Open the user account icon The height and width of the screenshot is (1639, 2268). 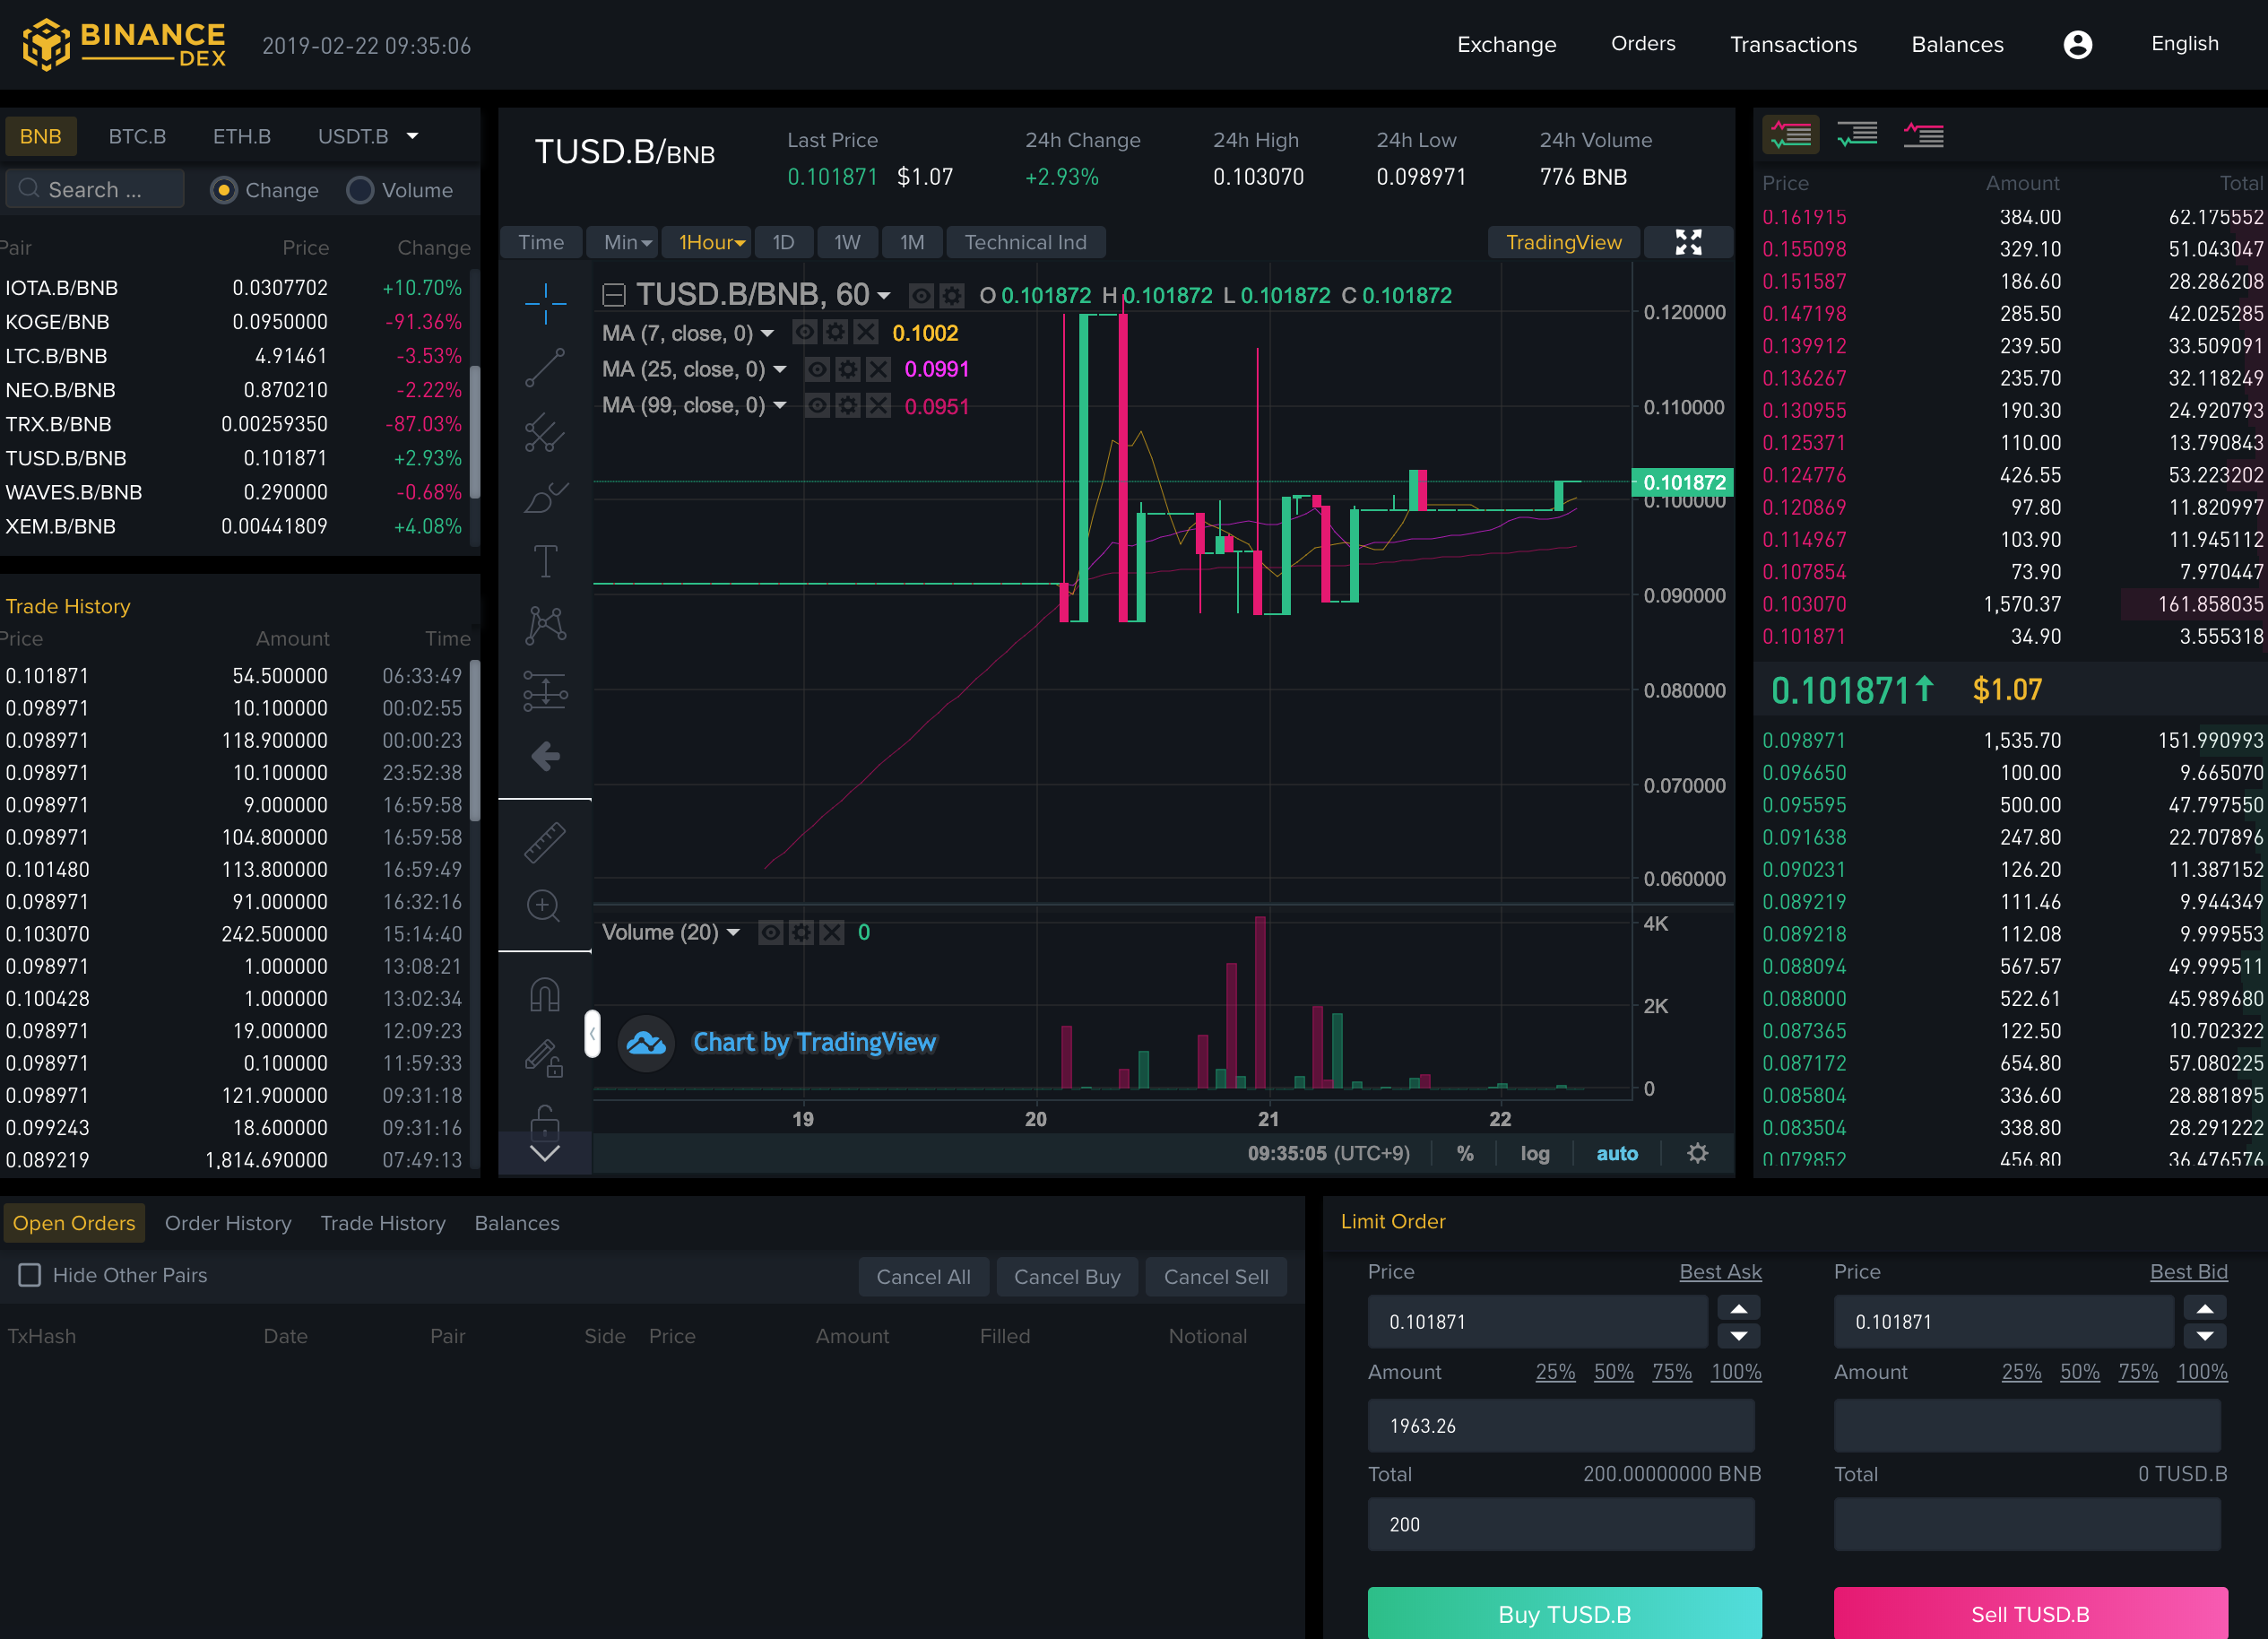coord(2077,45)
